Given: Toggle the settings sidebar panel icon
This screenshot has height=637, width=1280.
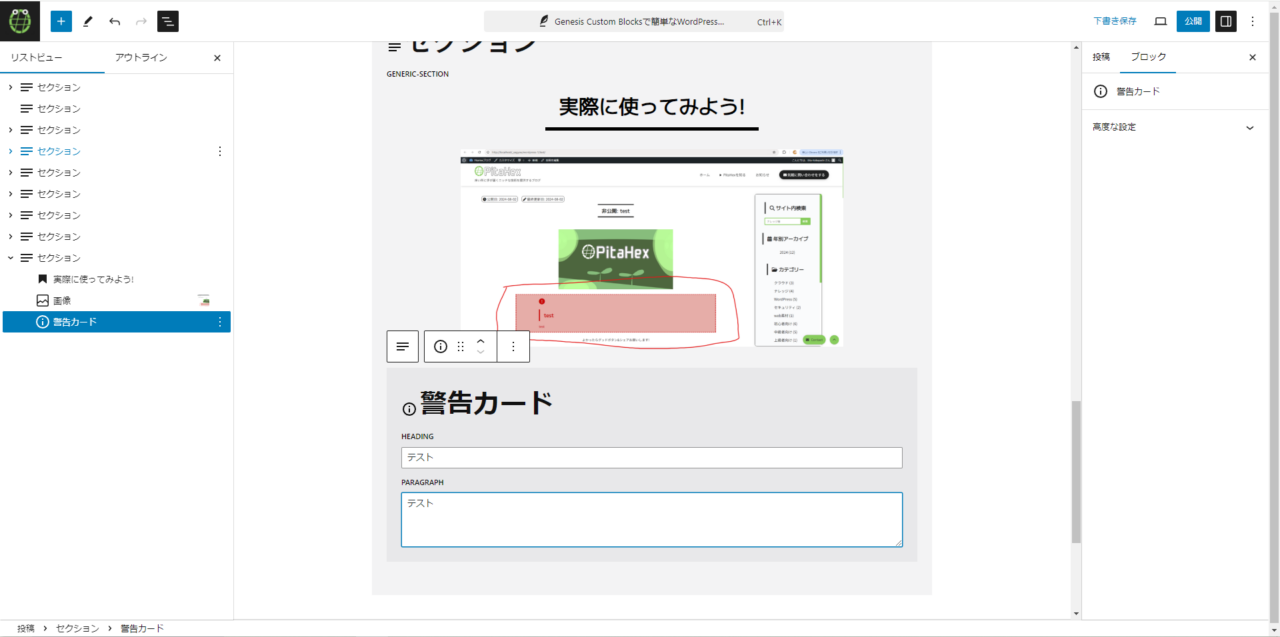Looking at the screenshot, I should (x=1225, y=21).
